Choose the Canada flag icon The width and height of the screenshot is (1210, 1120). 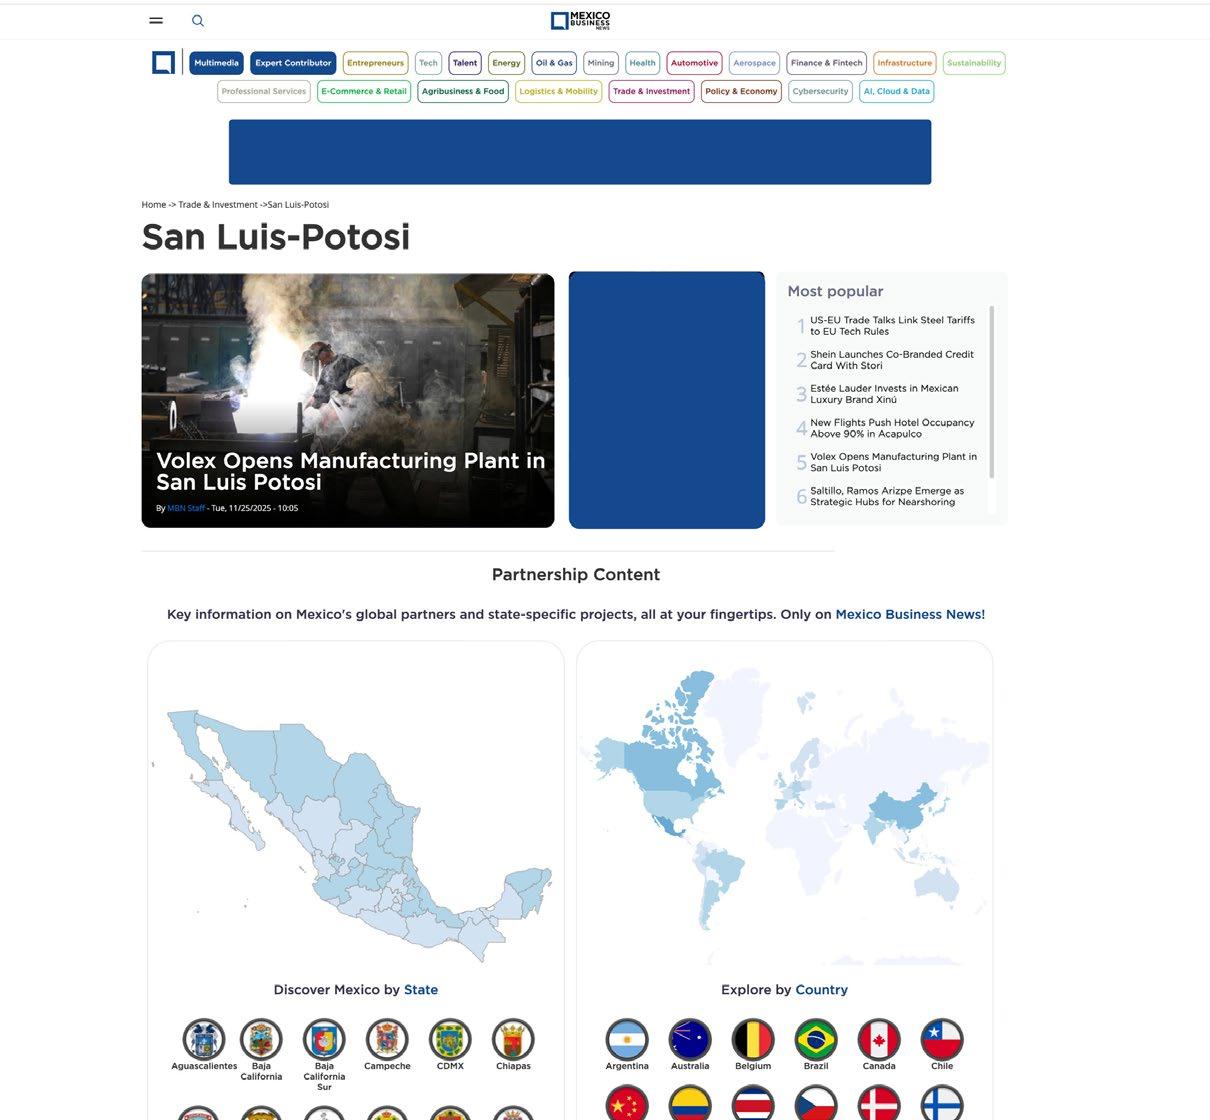pos(879,1040)
